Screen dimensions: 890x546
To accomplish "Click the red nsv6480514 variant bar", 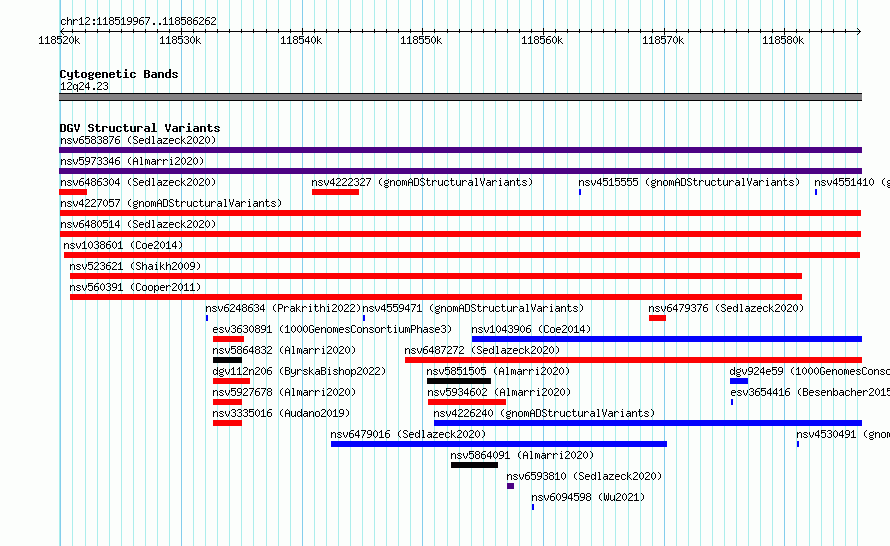I will 460,234.
